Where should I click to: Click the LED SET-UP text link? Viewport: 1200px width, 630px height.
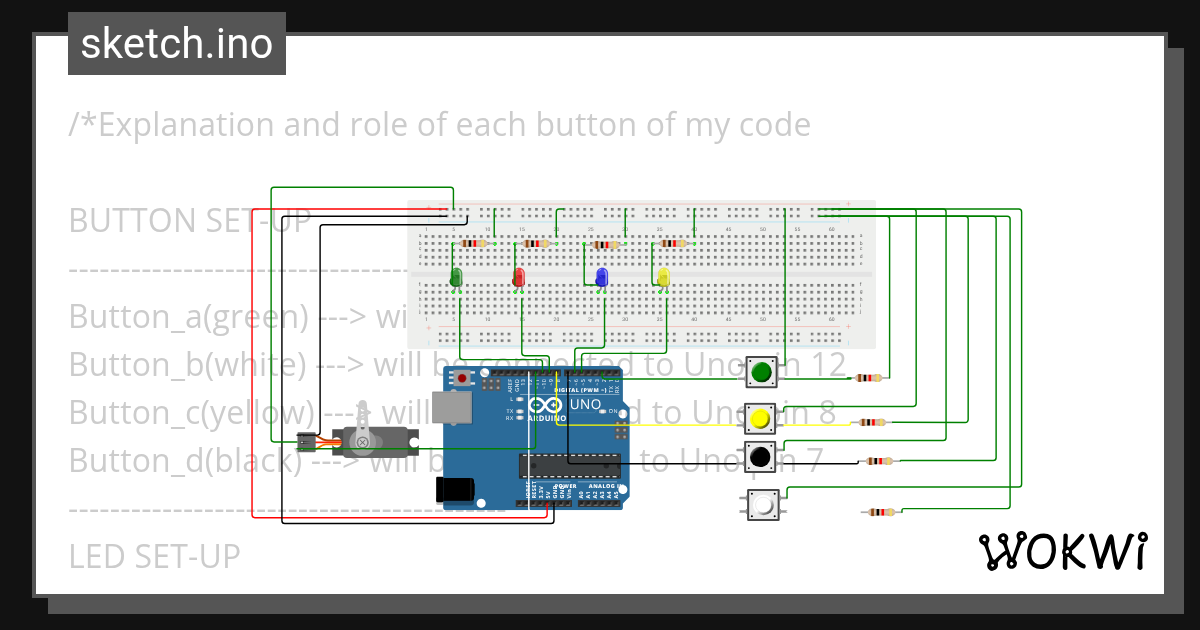tap(153, 556)
